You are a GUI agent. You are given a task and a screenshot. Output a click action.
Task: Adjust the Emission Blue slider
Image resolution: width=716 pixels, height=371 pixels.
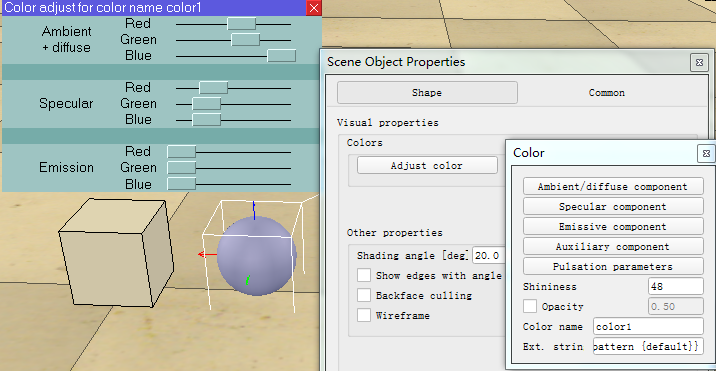click(x=181, y=184)
